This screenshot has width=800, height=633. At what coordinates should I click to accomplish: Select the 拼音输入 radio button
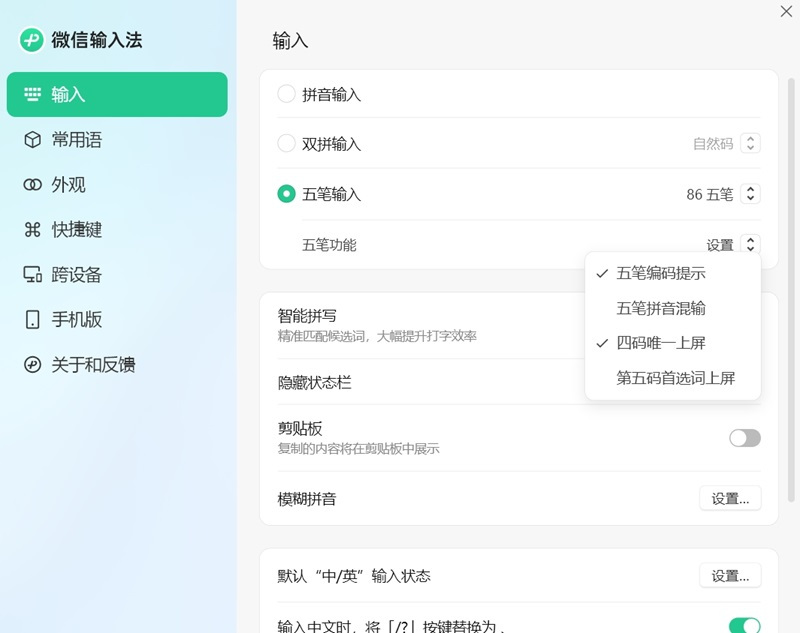286,95
